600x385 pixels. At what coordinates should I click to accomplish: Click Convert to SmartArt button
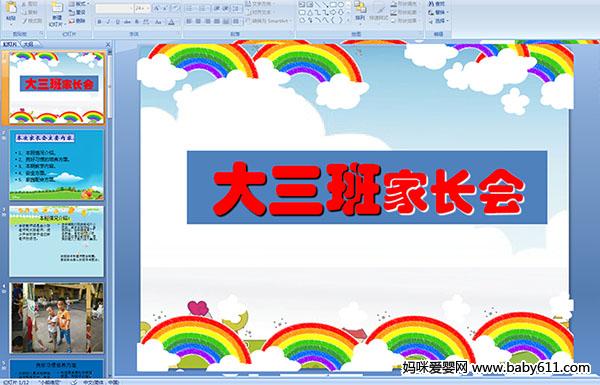point(268,21)
